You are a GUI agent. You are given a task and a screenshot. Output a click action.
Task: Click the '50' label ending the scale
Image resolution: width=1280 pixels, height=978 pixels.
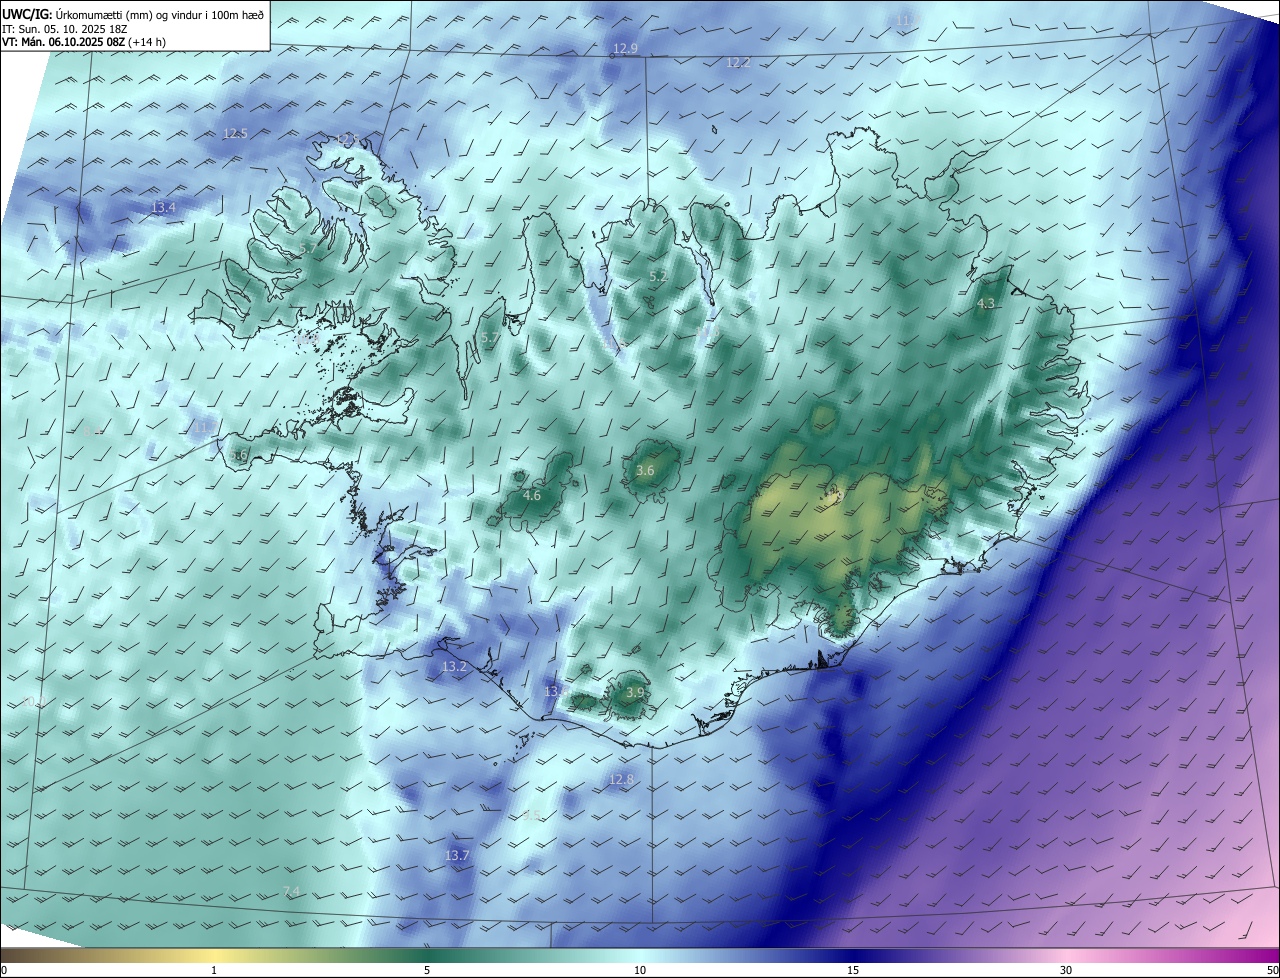(x=1272, y=970)
